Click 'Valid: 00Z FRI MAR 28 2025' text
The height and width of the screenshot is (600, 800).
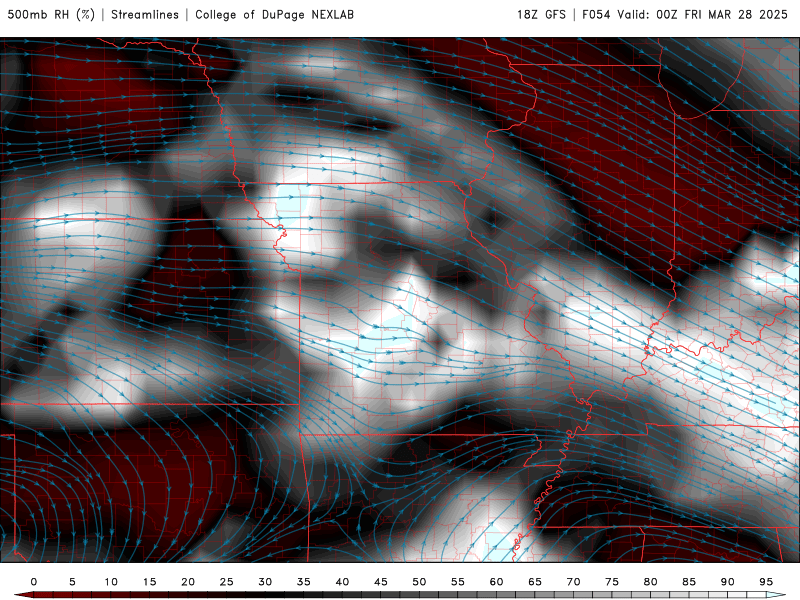[703, 14]
